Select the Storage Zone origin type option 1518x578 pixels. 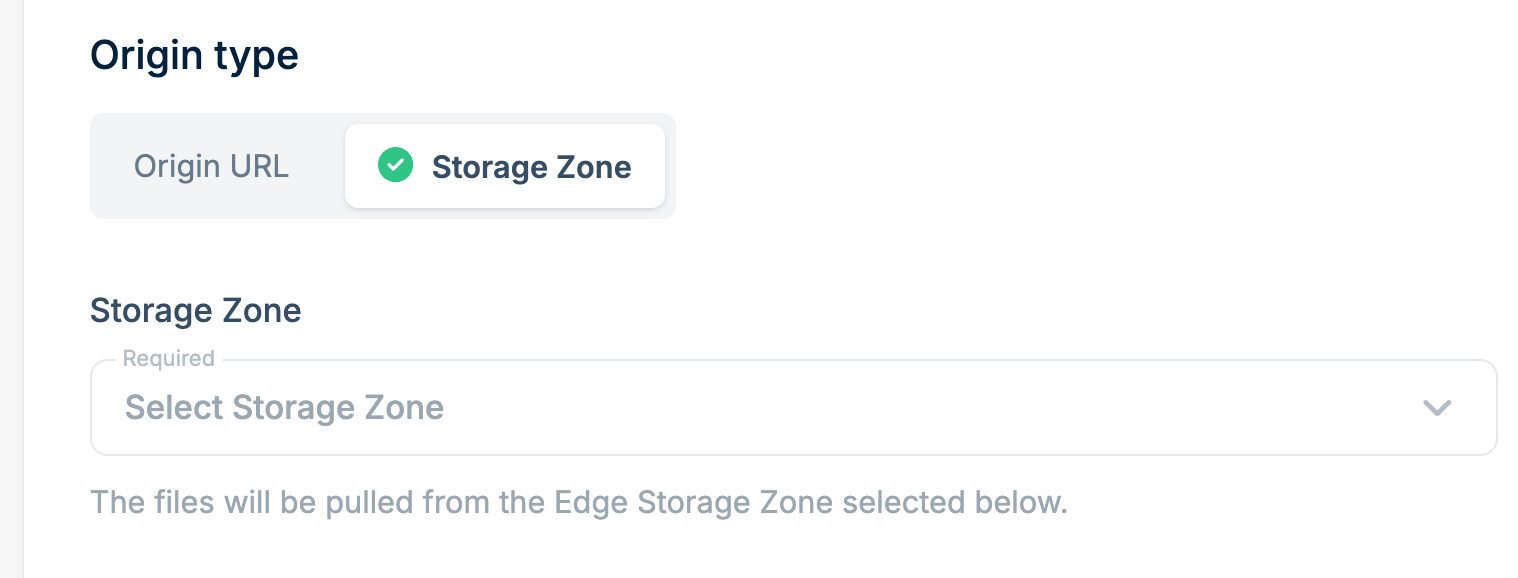pyautogui.click(x=505, y=166)
